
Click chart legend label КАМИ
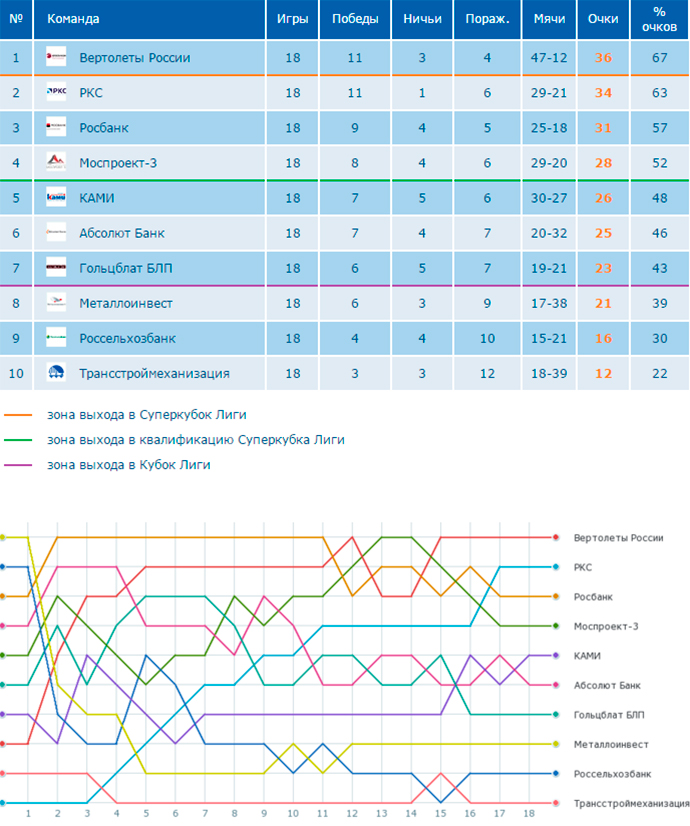pos(587,656)
